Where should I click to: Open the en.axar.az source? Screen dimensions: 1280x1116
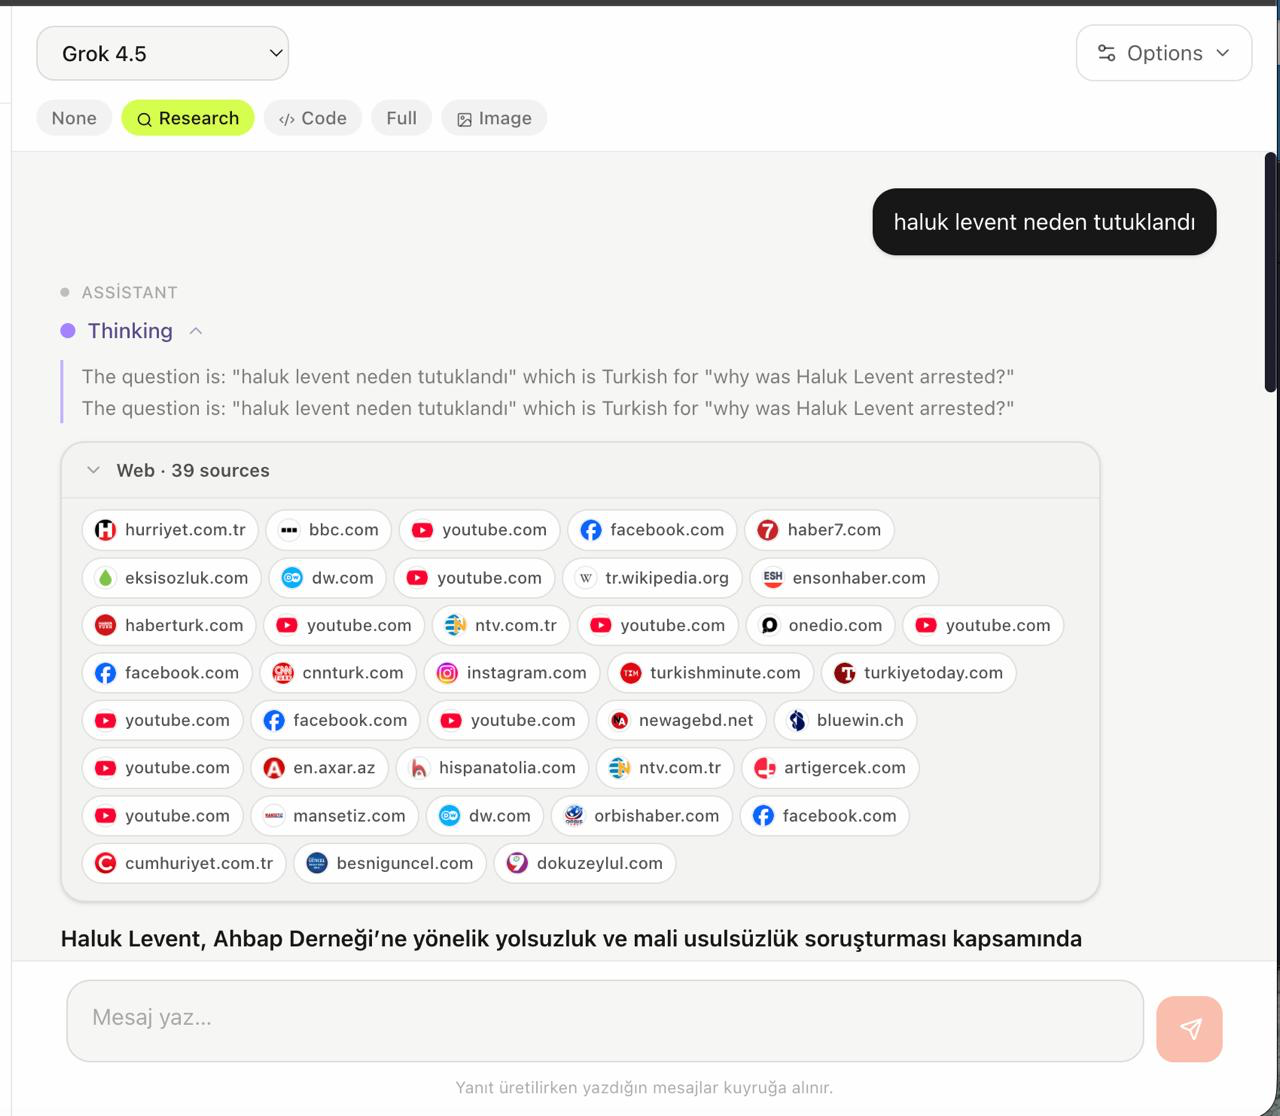[x=319, y=768]
